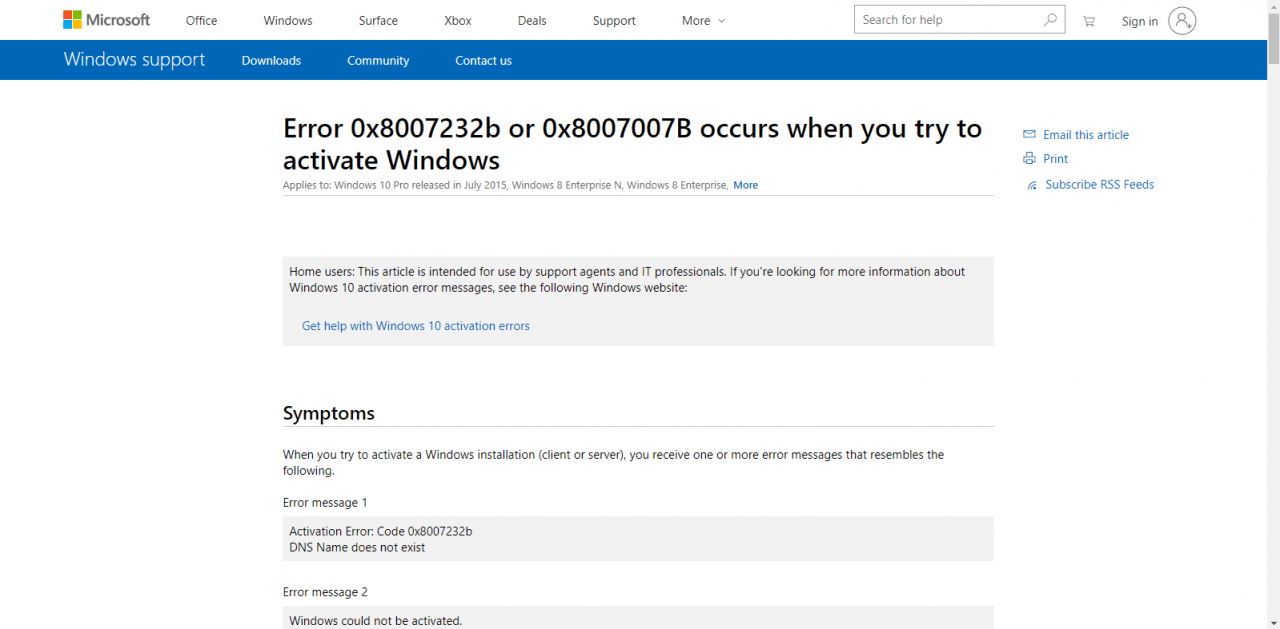Open the Office menu item
Screen dimensions: 1280x629
coord(201,20)
